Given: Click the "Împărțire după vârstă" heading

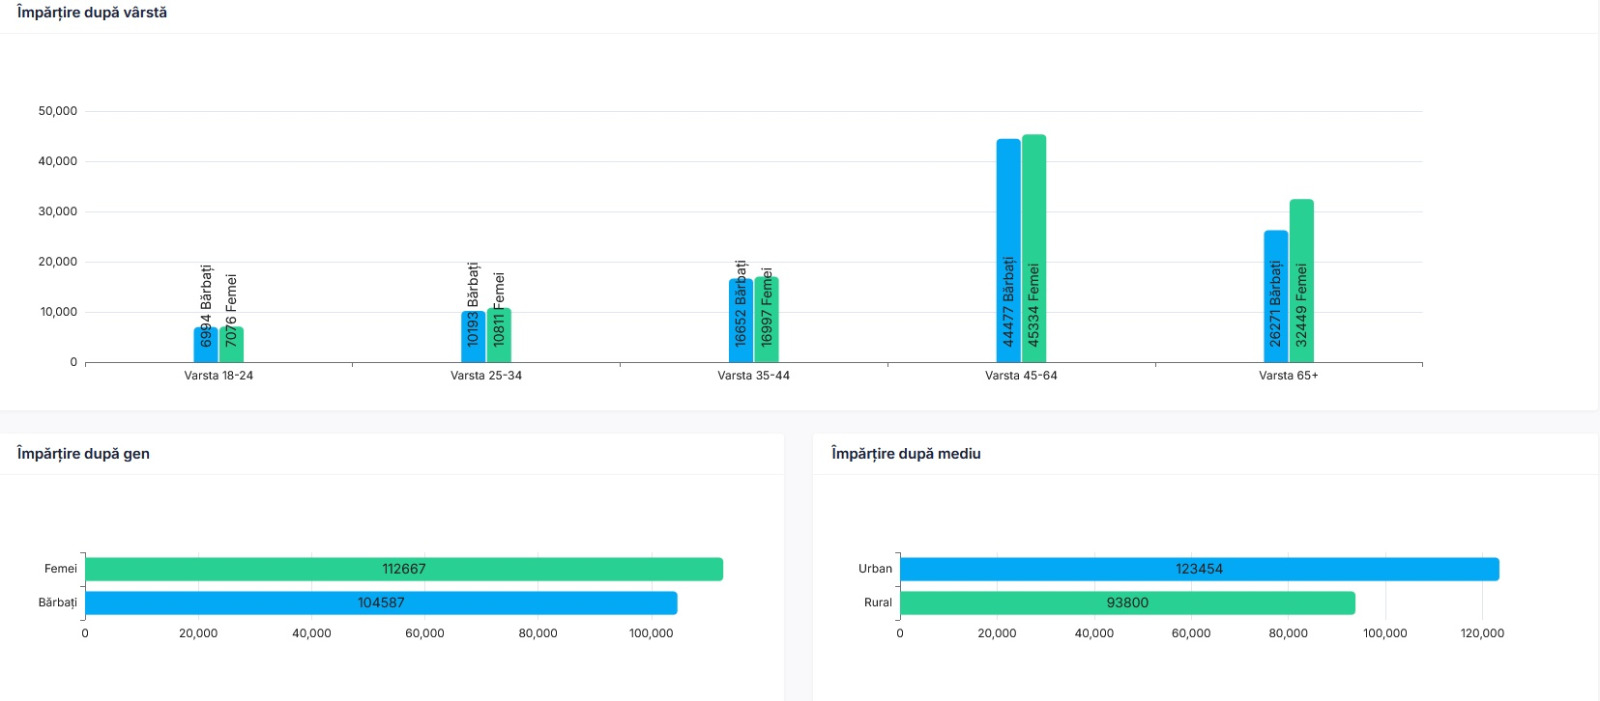Looking at the screenshot, I should coord(92,13).
